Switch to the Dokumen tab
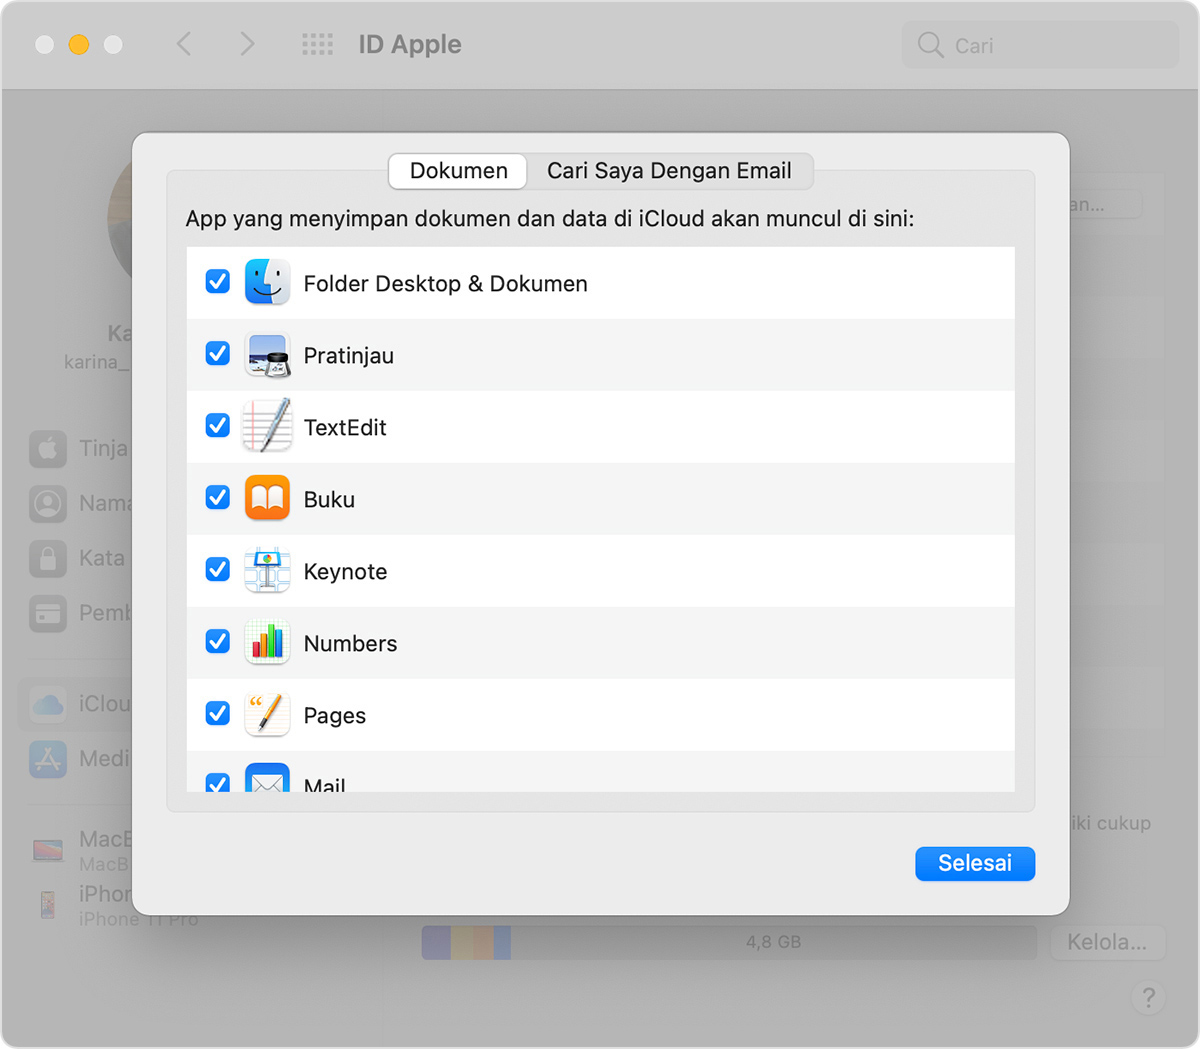 point(458,171)
